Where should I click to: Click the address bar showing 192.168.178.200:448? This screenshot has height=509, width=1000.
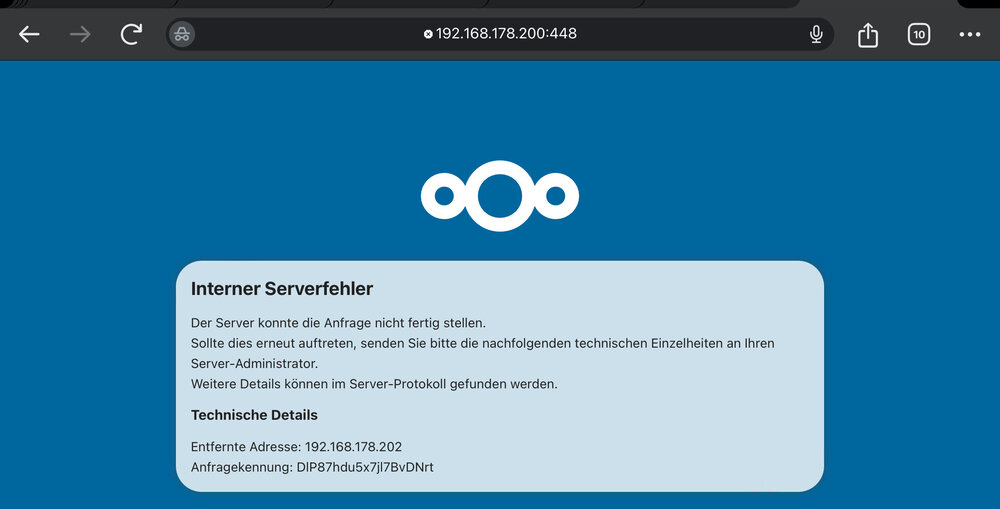(500, 34)
